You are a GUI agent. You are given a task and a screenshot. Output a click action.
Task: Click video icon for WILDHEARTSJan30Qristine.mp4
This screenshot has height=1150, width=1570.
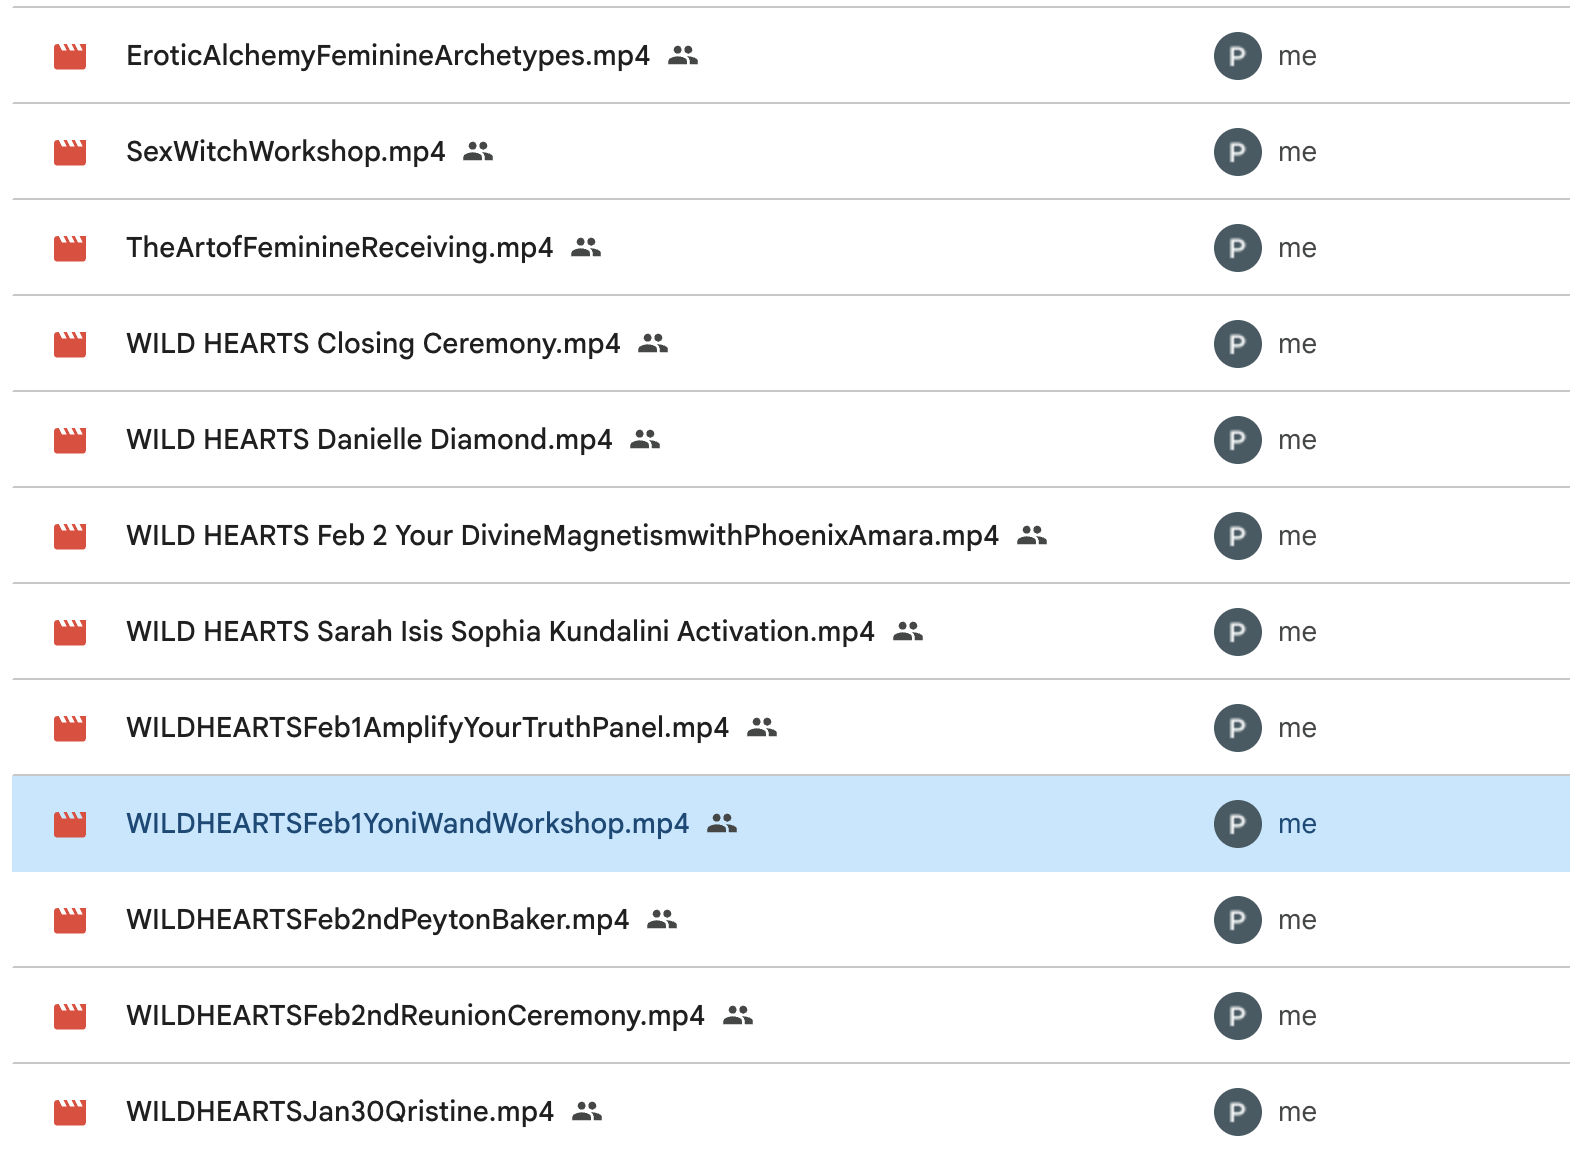tap(70, 1112)
